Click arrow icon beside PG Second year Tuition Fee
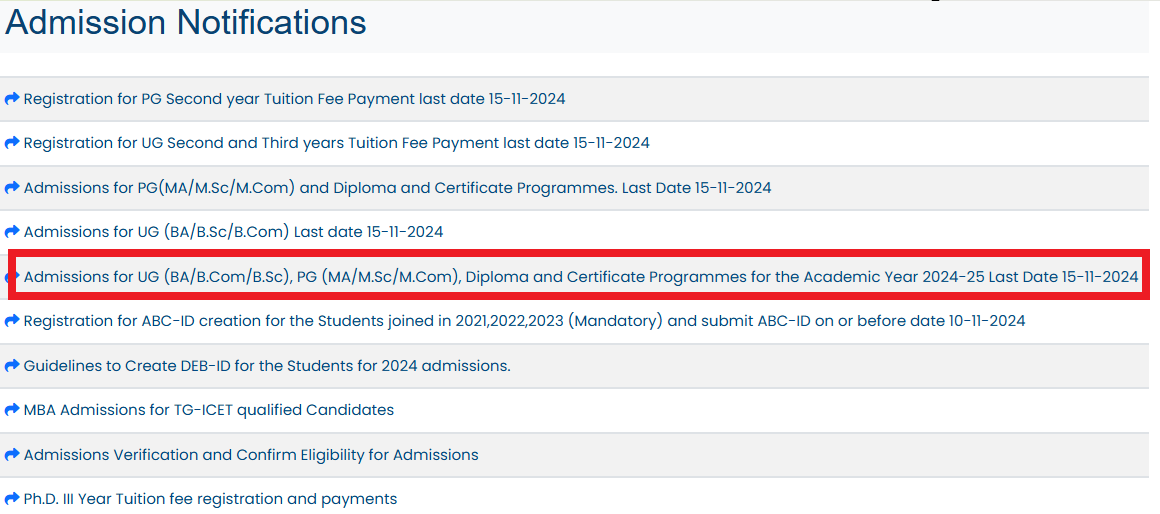This screenshot has width=1160, height=514. click(12, 99)
